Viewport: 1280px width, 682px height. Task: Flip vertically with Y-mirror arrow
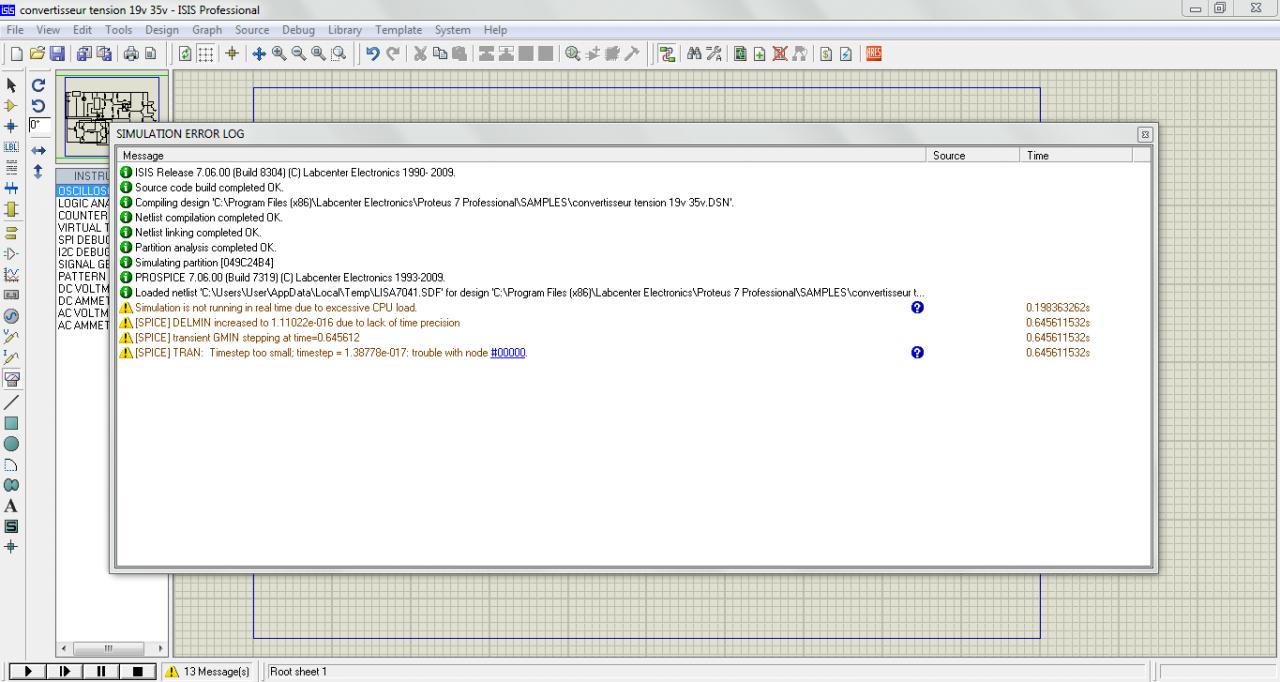click(x=39, y=171)
